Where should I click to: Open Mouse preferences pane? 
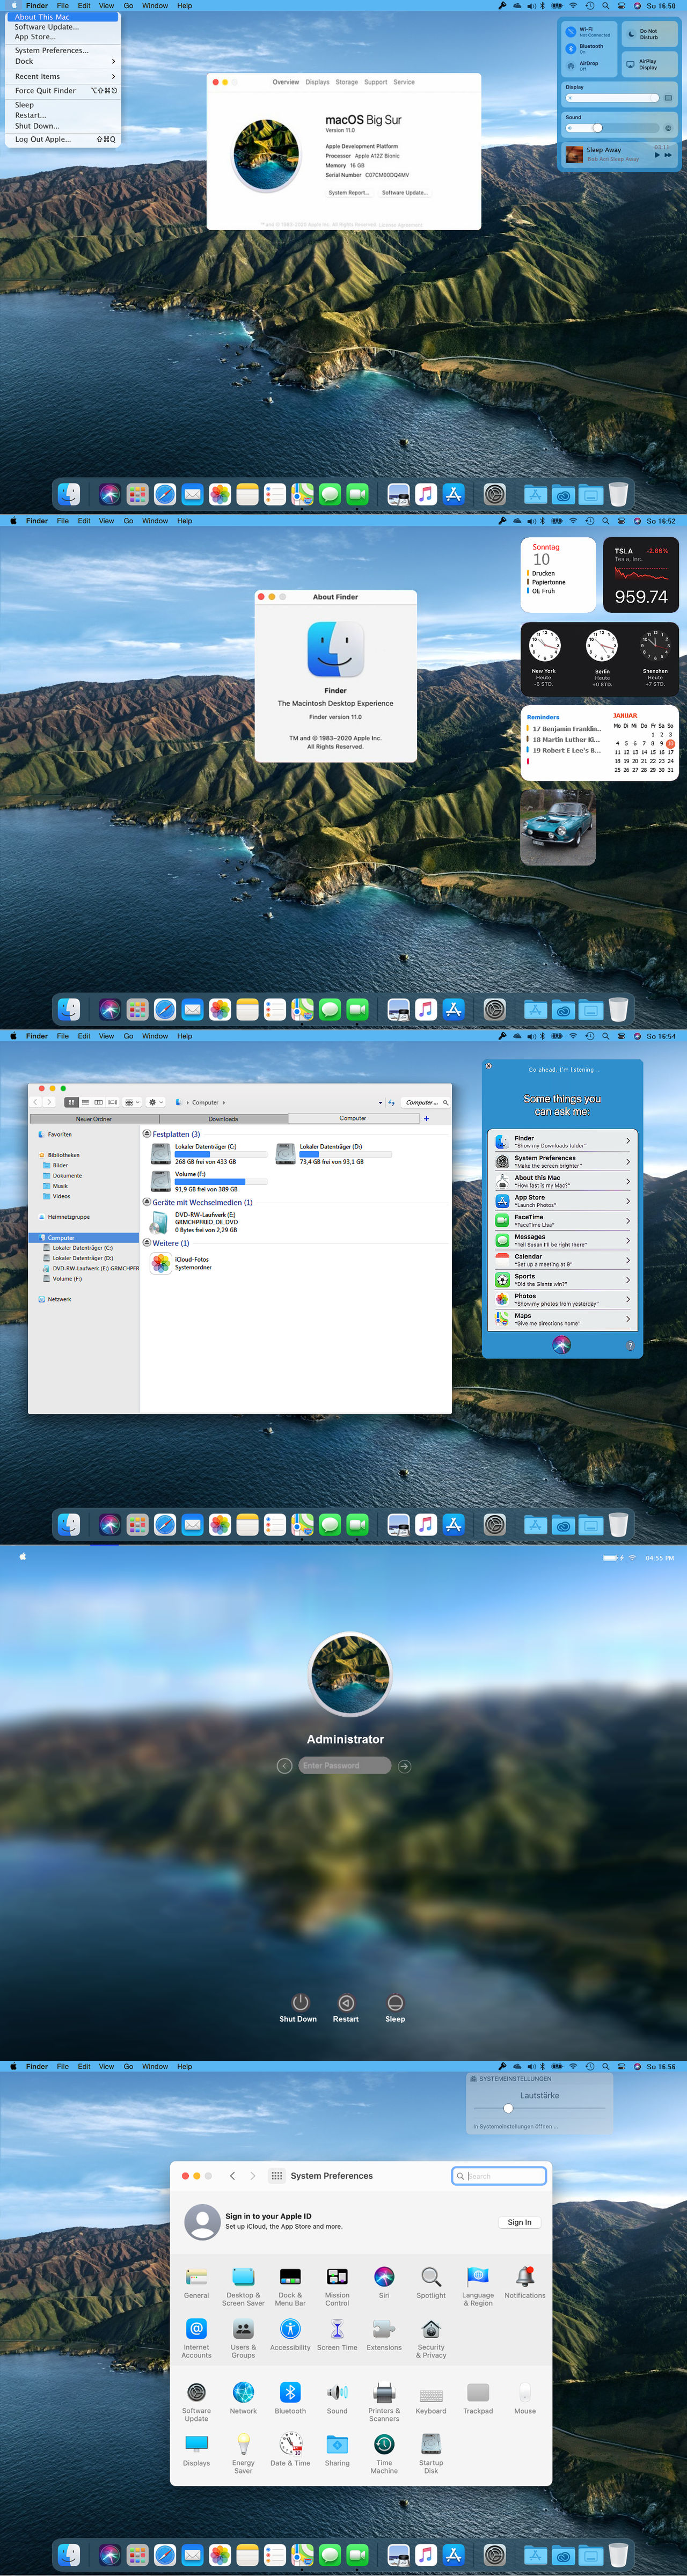tap(525, 2400)
